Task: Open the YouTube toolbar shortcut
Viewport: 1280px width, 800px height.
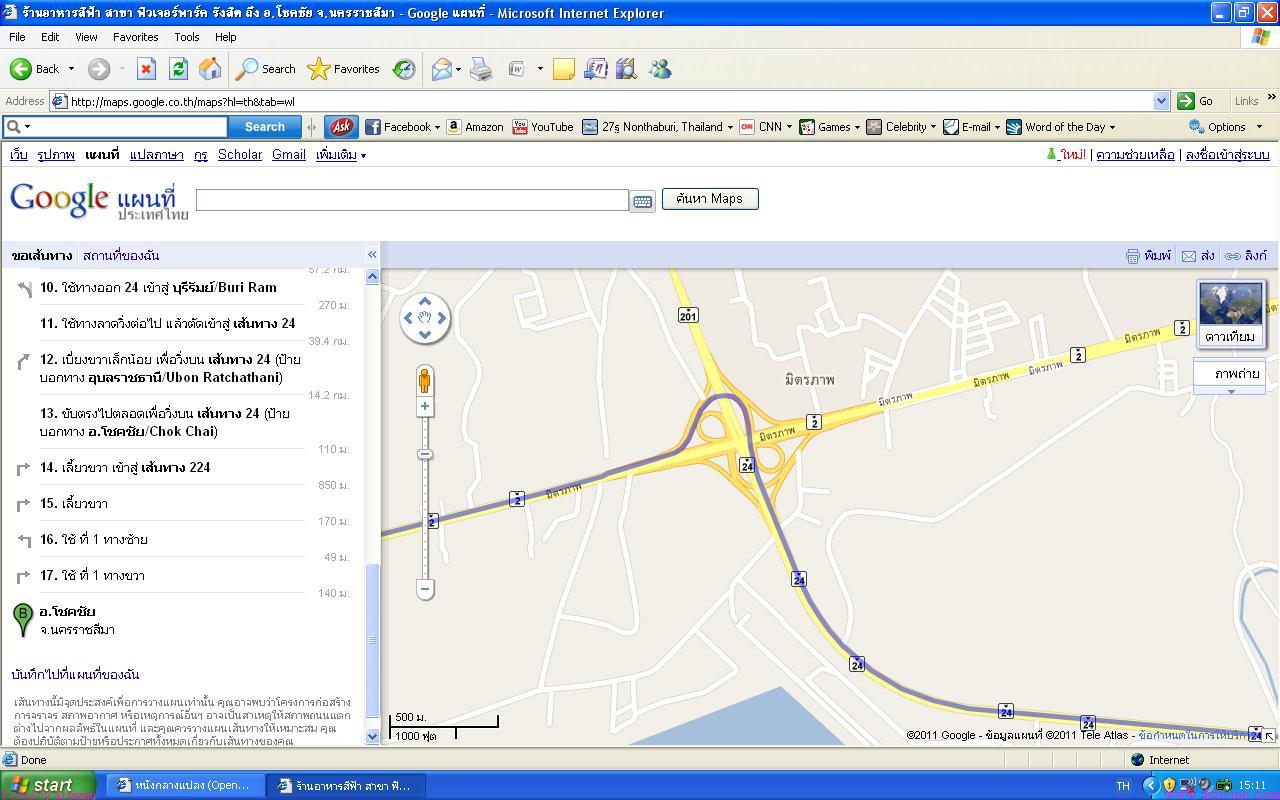Action: (542, 127)
